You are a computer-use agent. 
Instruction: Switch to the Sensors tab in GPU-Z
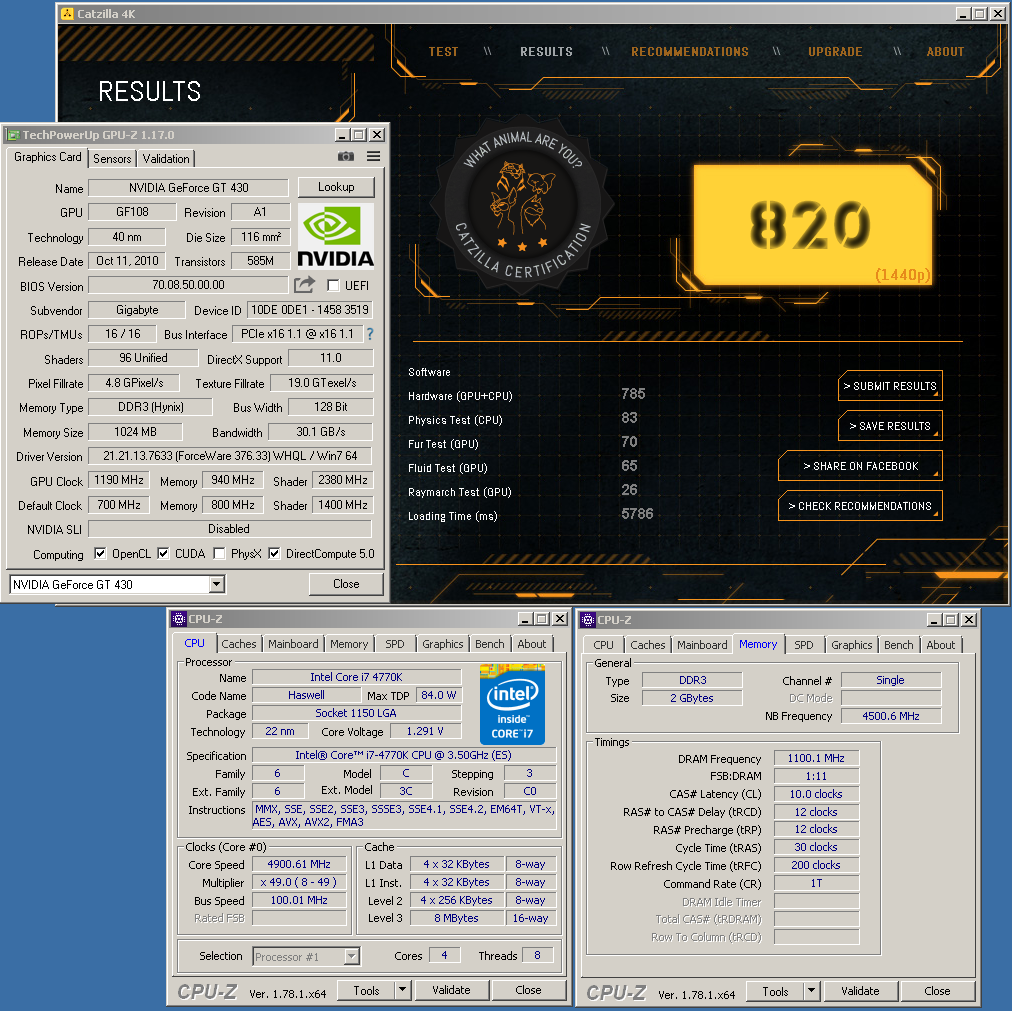[112, 159]
